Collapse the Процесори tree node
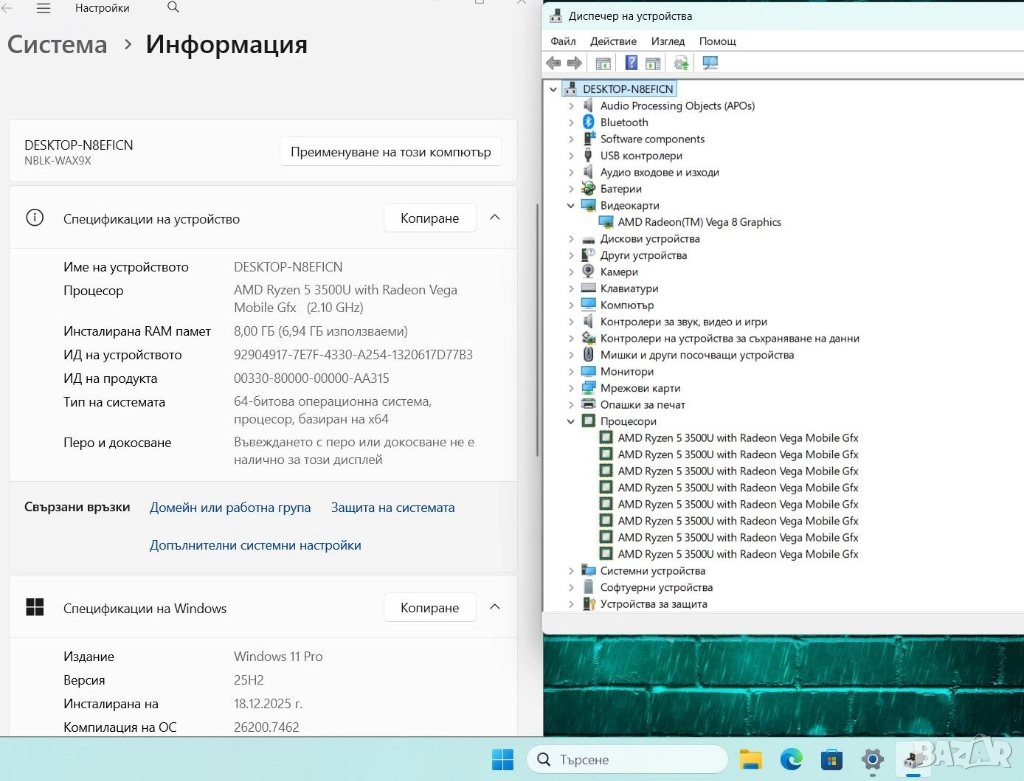The height and width of the screenshot is (781, 1024). 571,422
